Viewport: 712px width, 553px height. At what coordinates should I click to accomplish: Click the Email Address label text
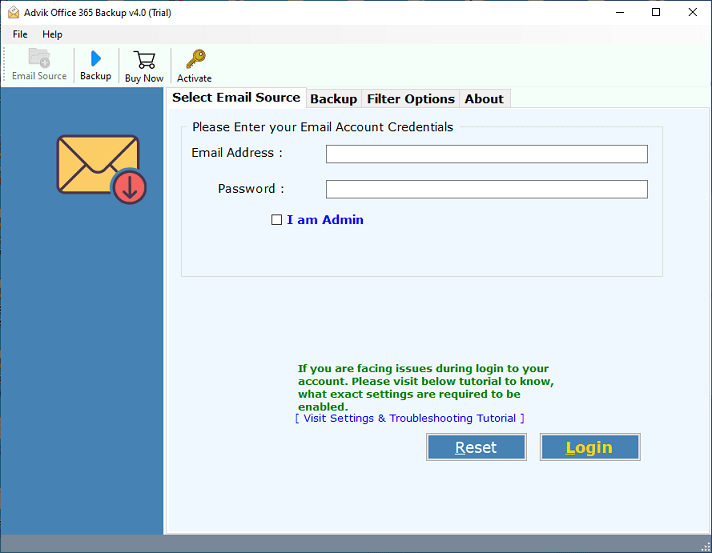click(x=237, y=153)
